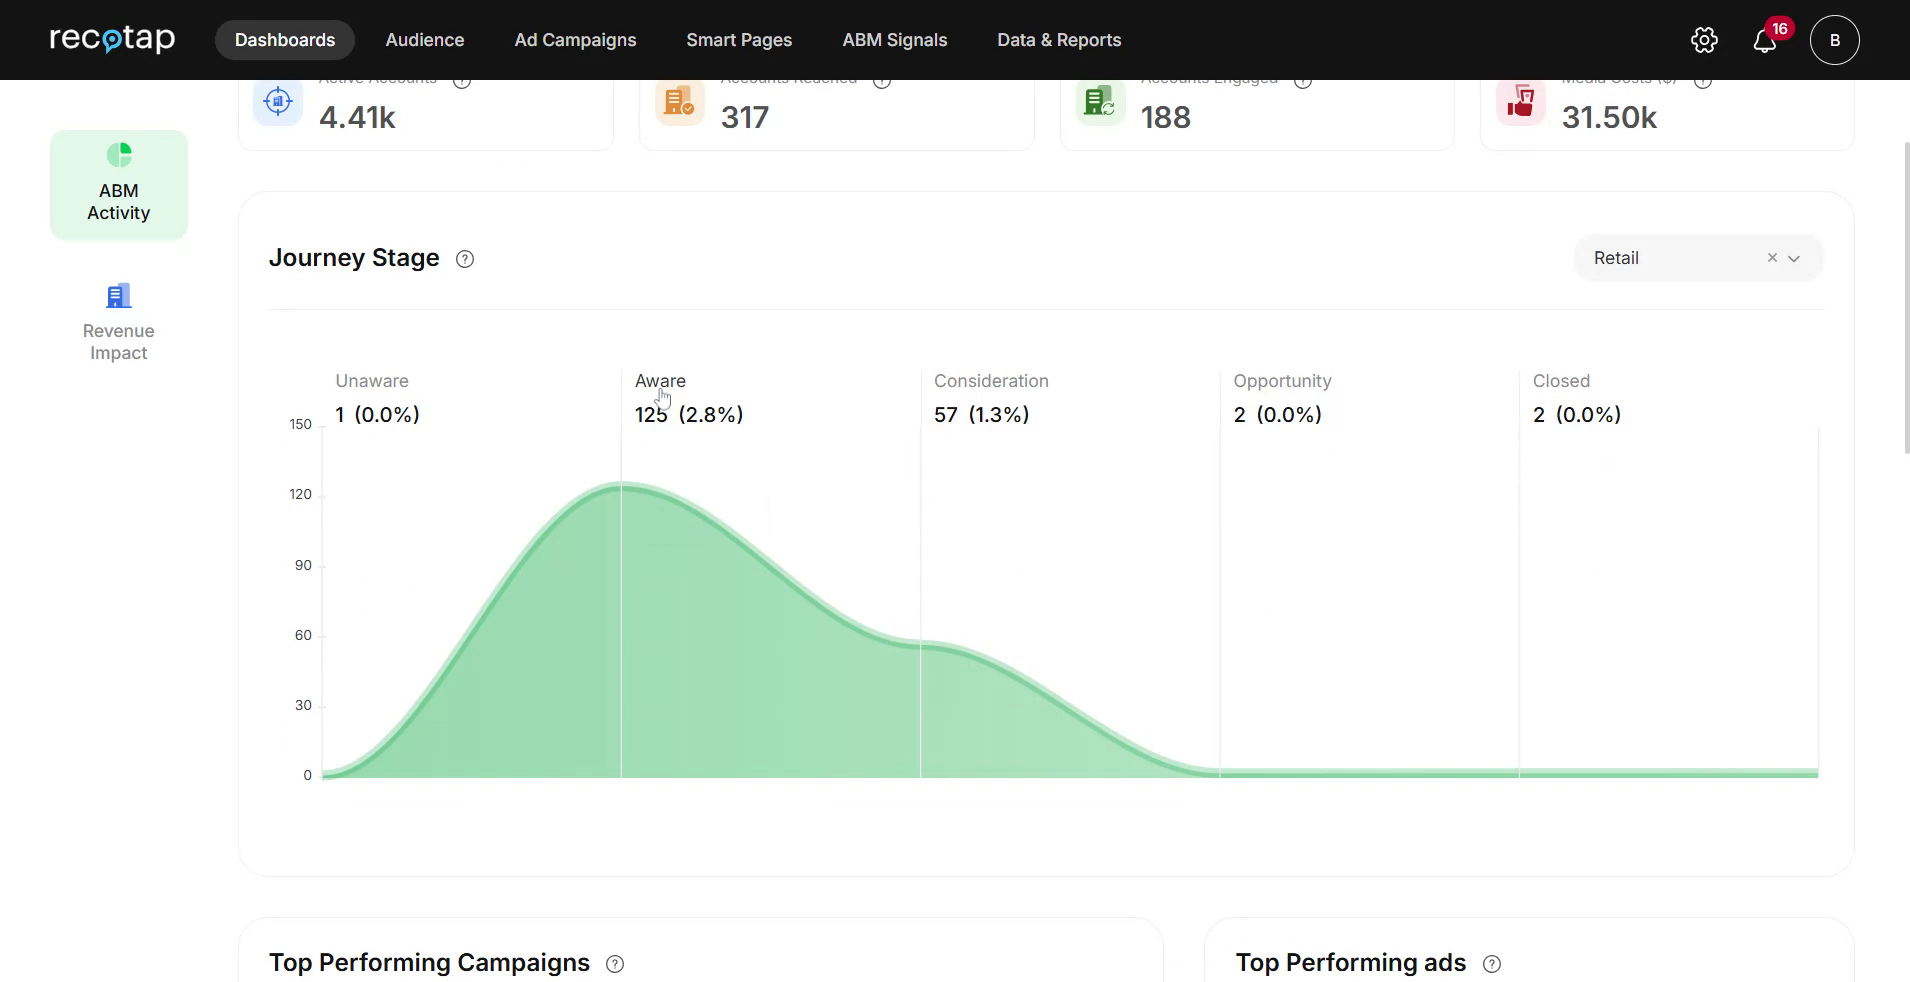Screen dimensions: 1910x982
Task: Open the user profile avatar B
Action: [1834, 40]
